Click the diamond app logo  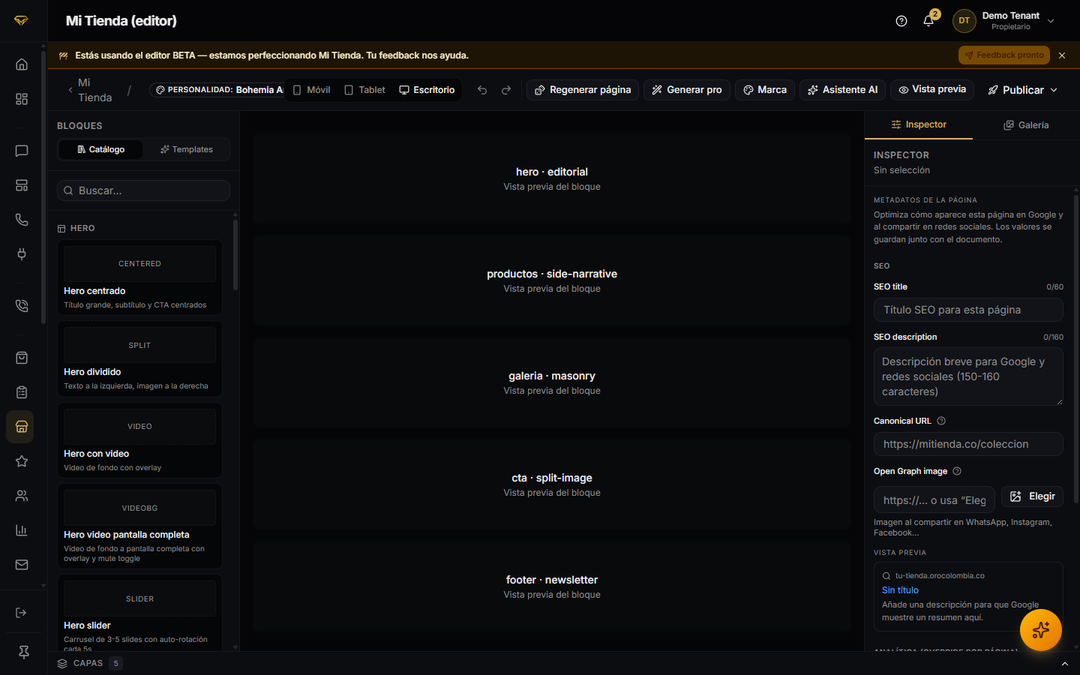point(21,21)
